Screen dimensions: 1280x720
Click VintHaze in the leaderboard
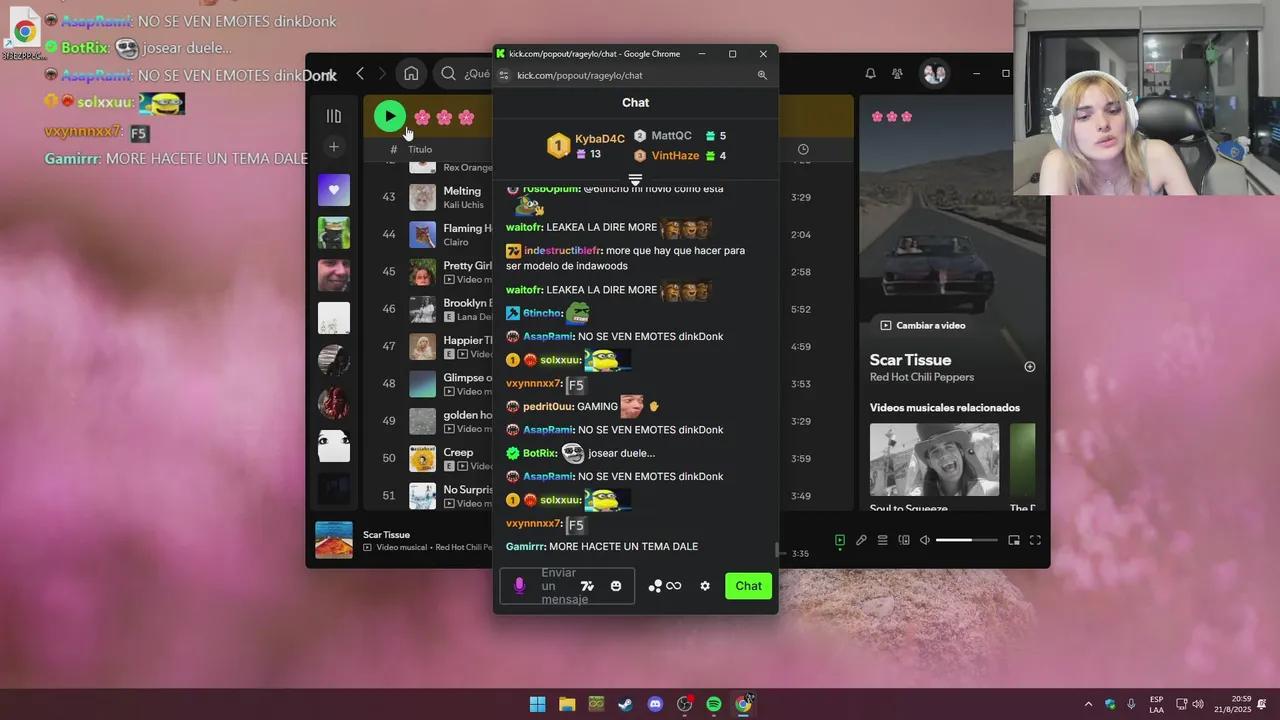(675, 156)
